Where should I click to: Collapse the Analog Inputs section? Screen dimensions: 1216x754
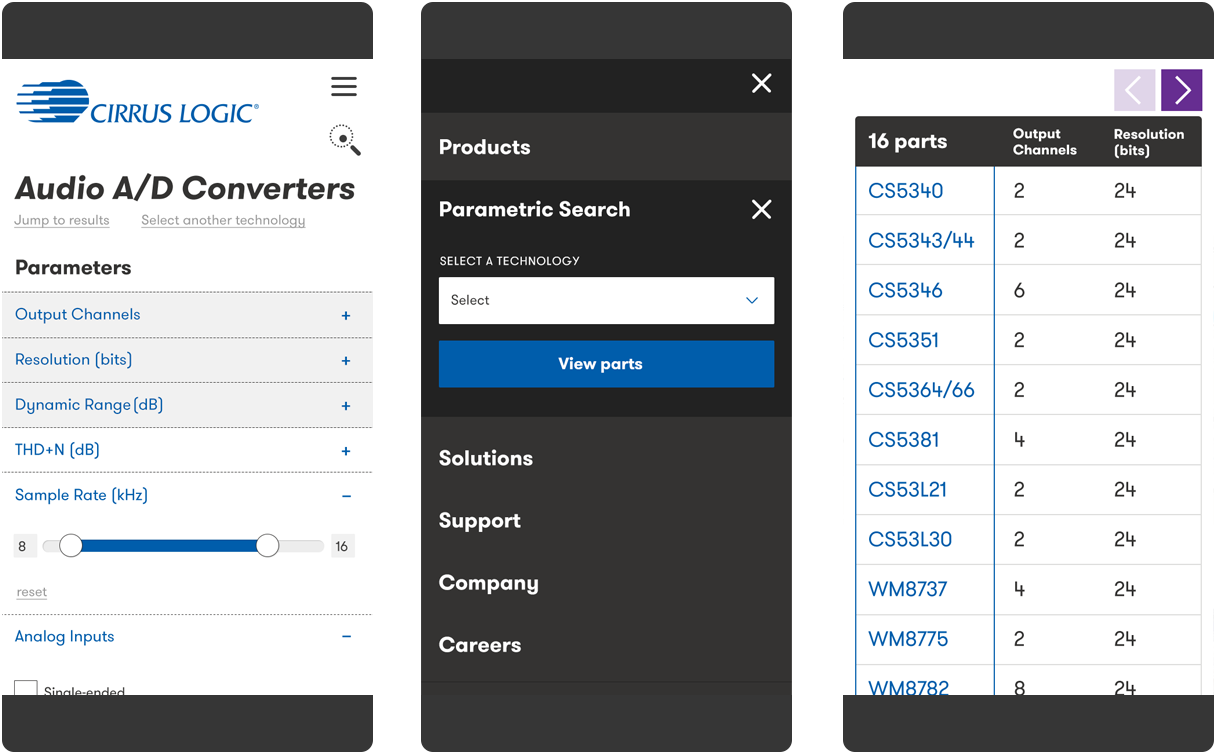click(346, 637)
